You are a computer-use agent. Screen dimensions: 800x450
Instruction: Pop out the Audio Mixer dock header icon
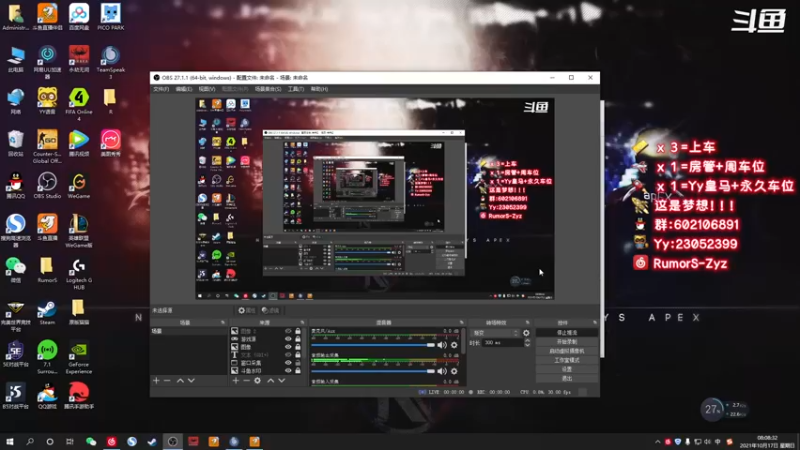coord(461,322)
